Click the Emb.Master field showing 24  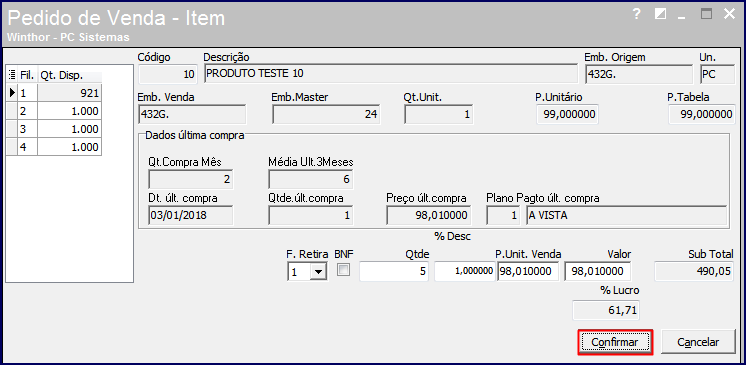coord(326,114)
